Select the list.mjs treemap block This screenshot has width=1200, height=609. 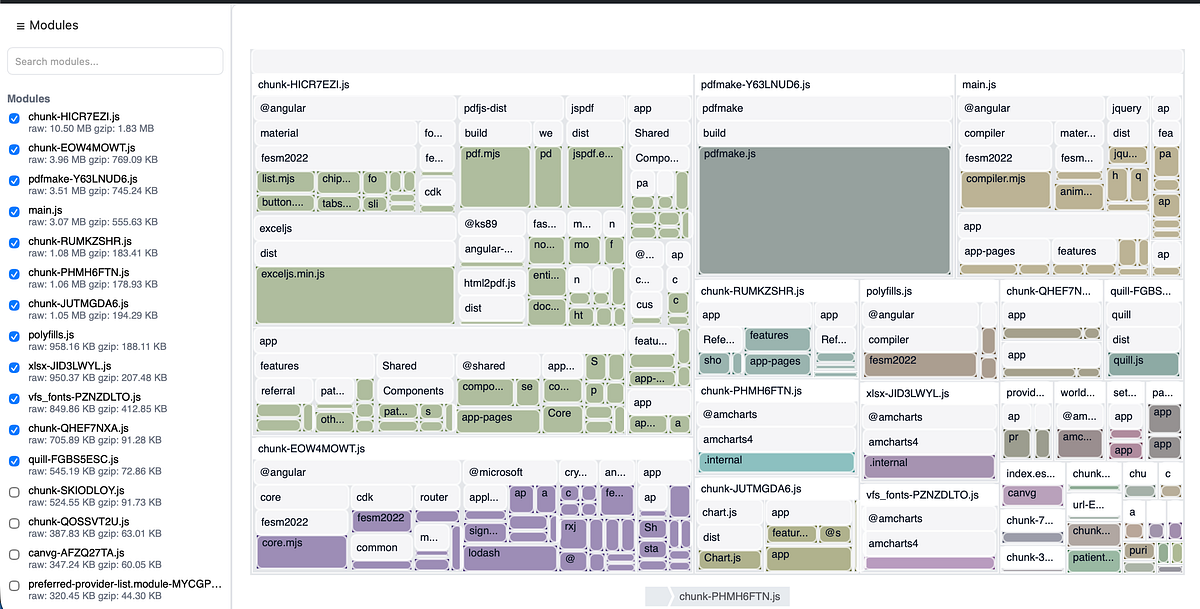tap(285, 180)
